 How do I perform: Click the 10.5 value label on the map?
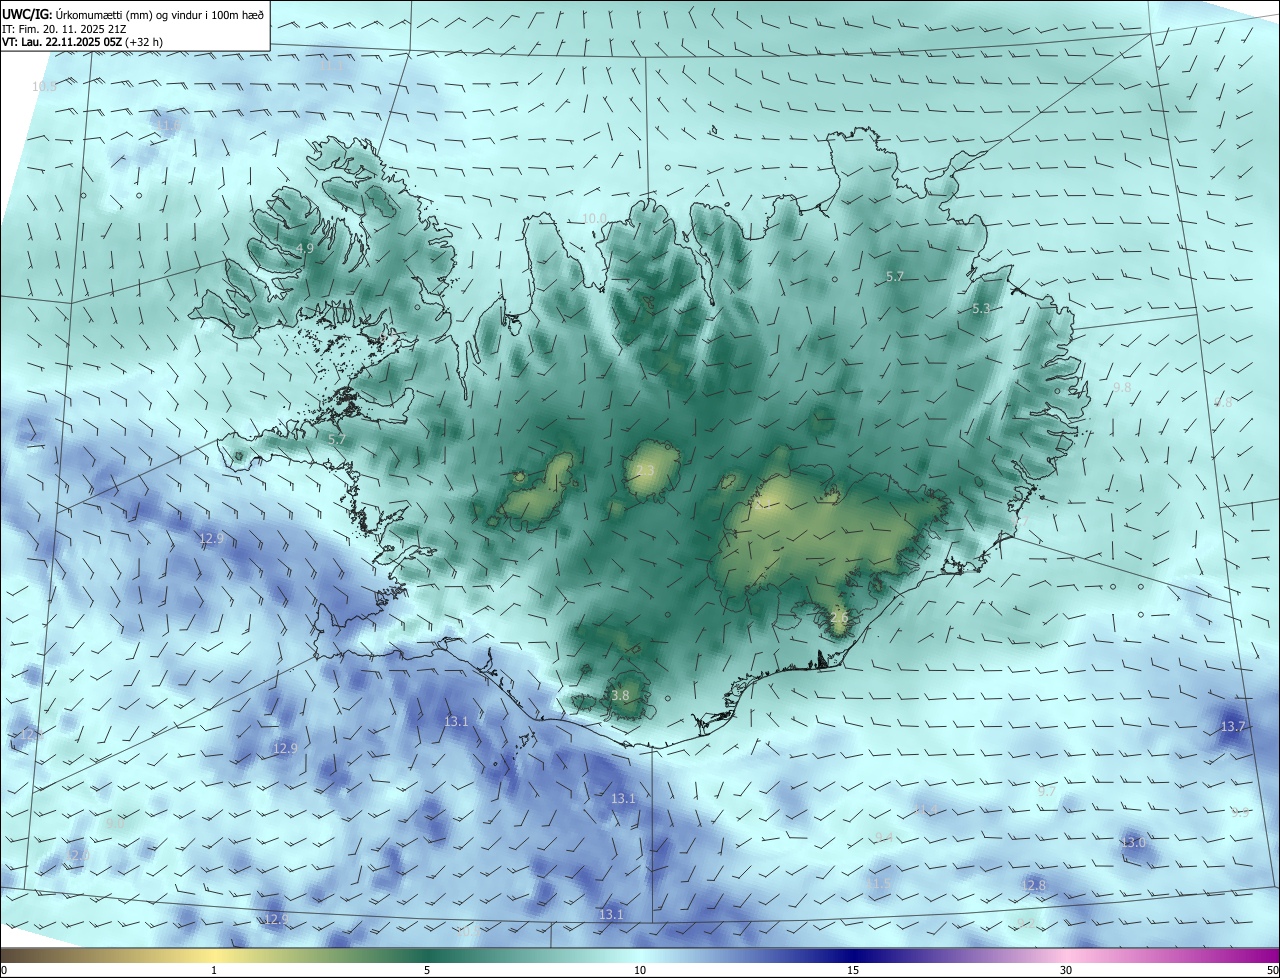tap(45, 87)
